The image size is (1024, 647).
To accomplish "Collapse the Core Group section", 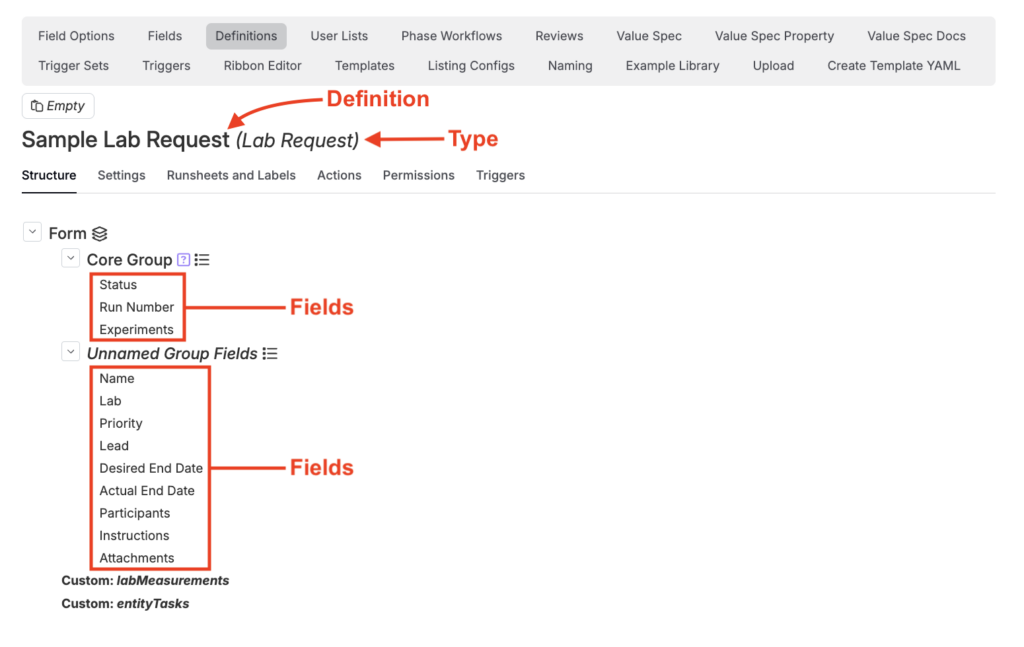I will pos(70,259).
